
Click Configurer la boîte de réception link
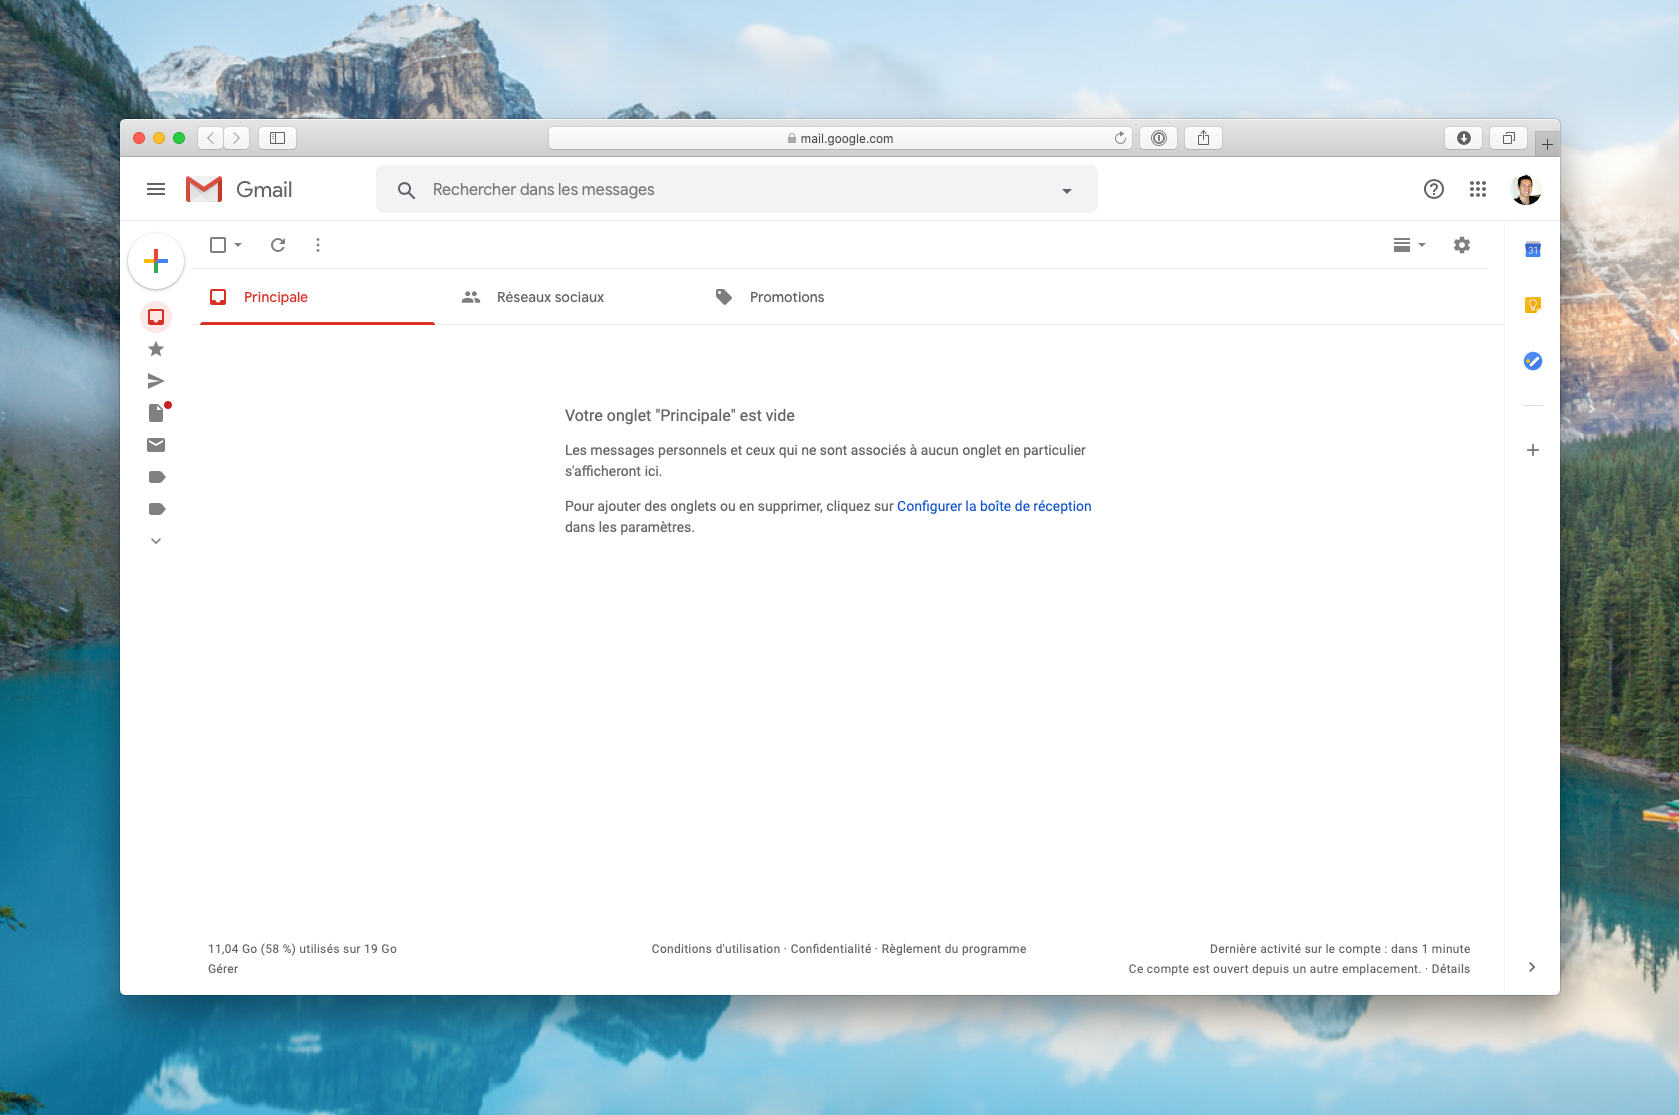(994, 506)
